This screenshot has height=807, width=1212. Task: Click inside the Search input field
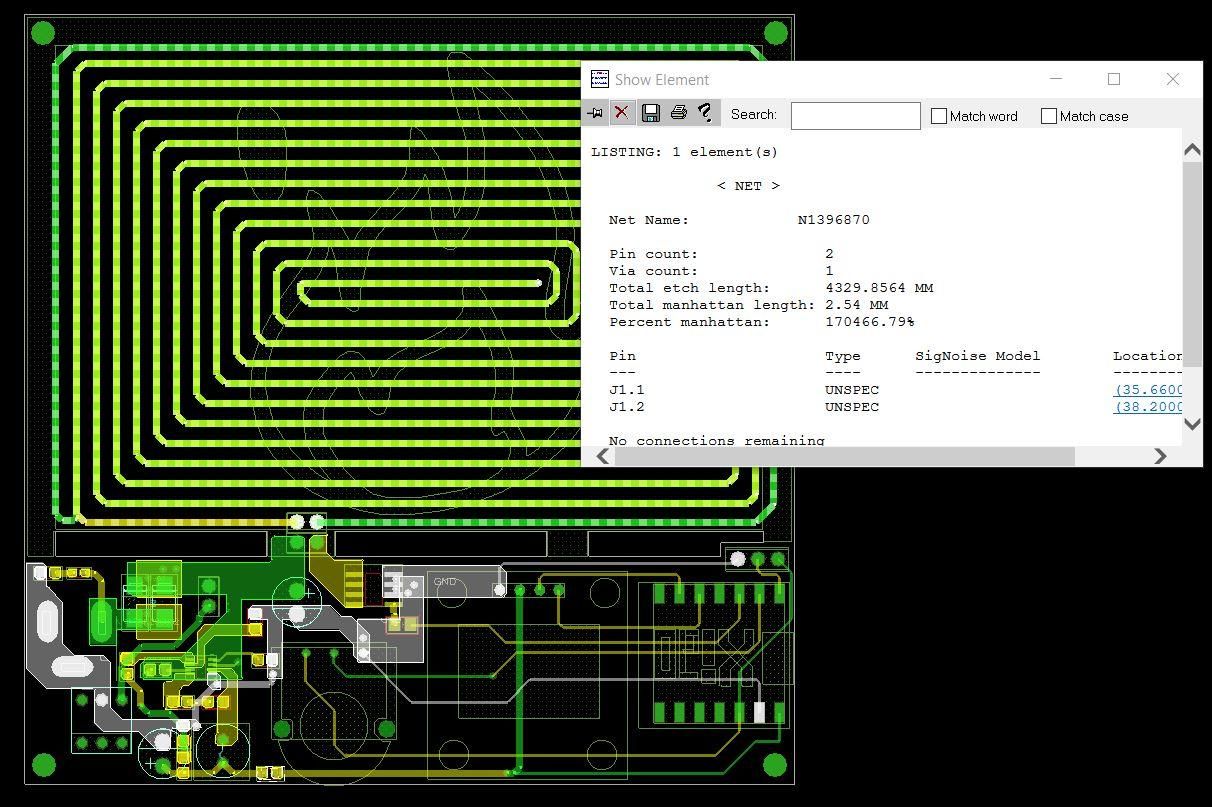point(855,115)
